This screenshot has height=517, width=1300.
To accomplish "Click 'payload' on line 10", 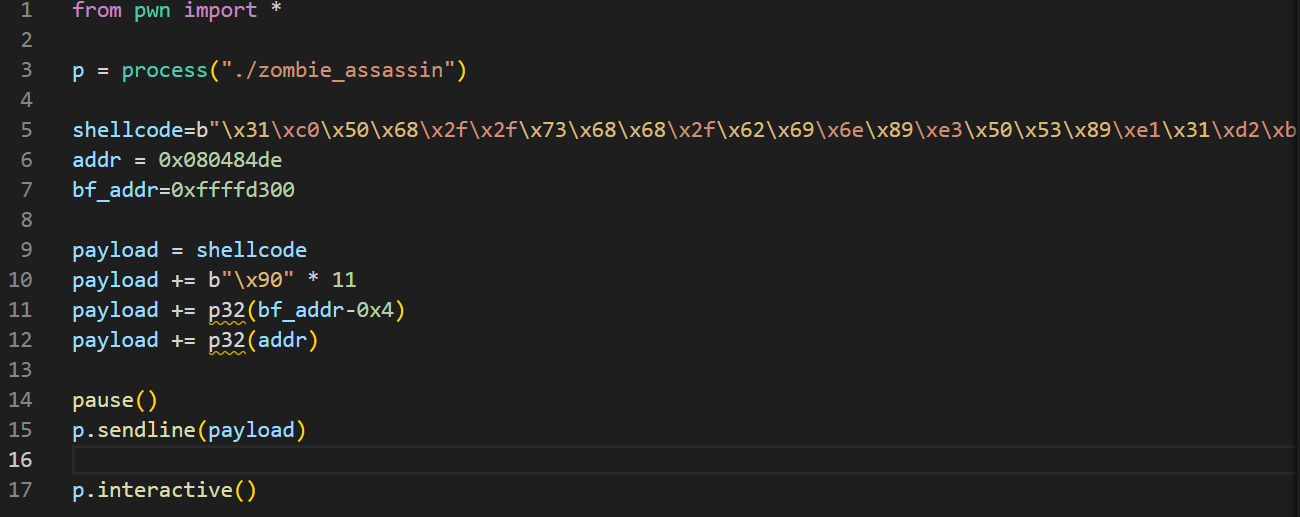I will point(115,280).
